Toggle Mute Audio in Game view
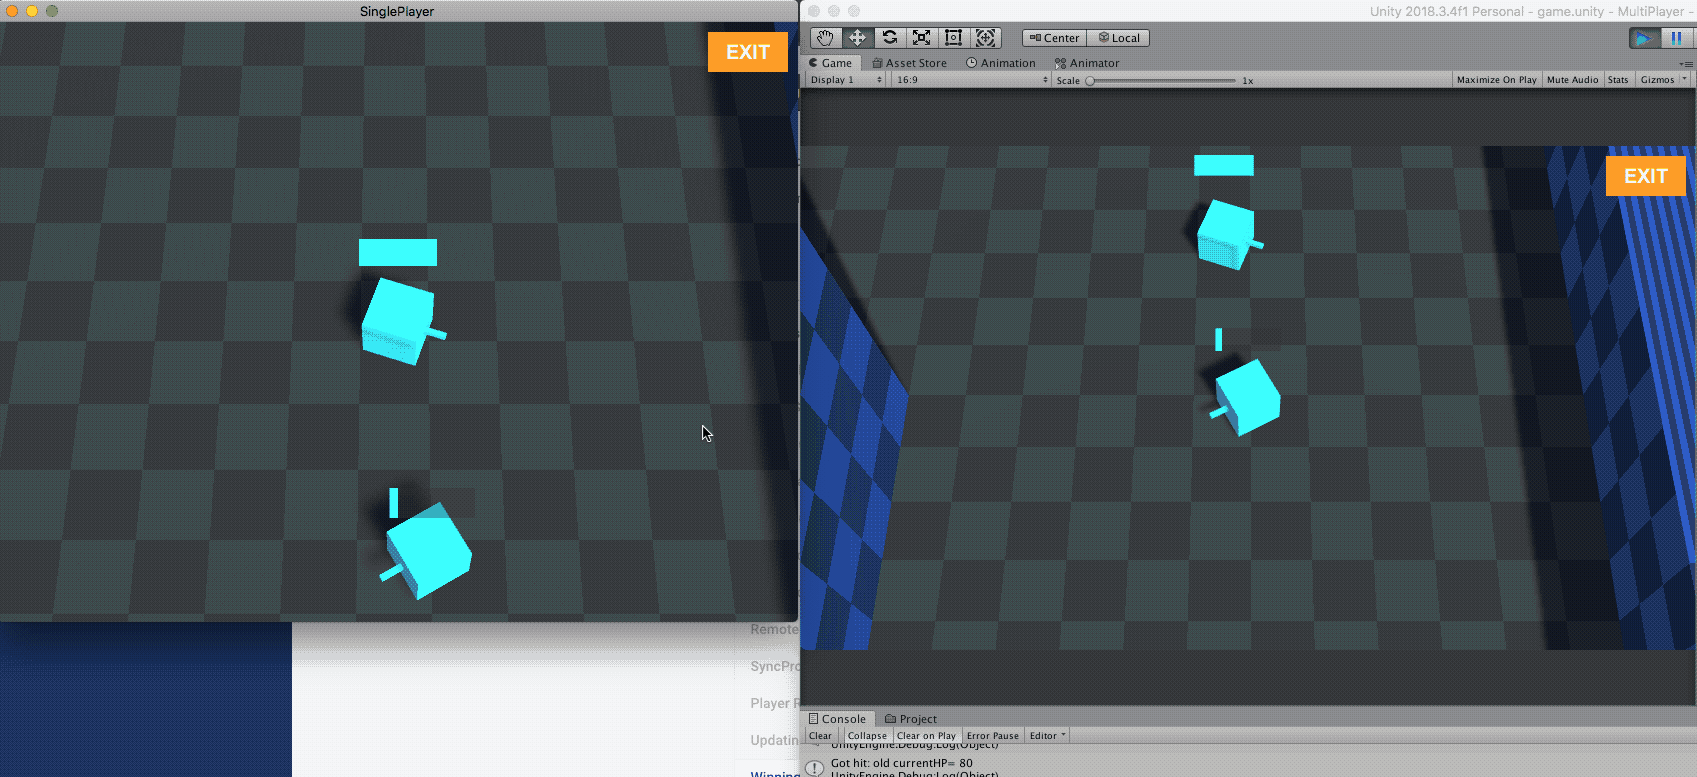Viewport: 1697px width, 777px height. tap(1572, 80)
